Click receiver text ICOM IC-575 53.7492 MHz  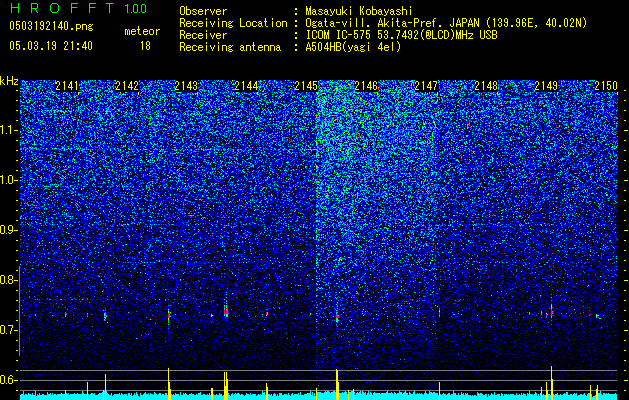click(x=402, y=35)
